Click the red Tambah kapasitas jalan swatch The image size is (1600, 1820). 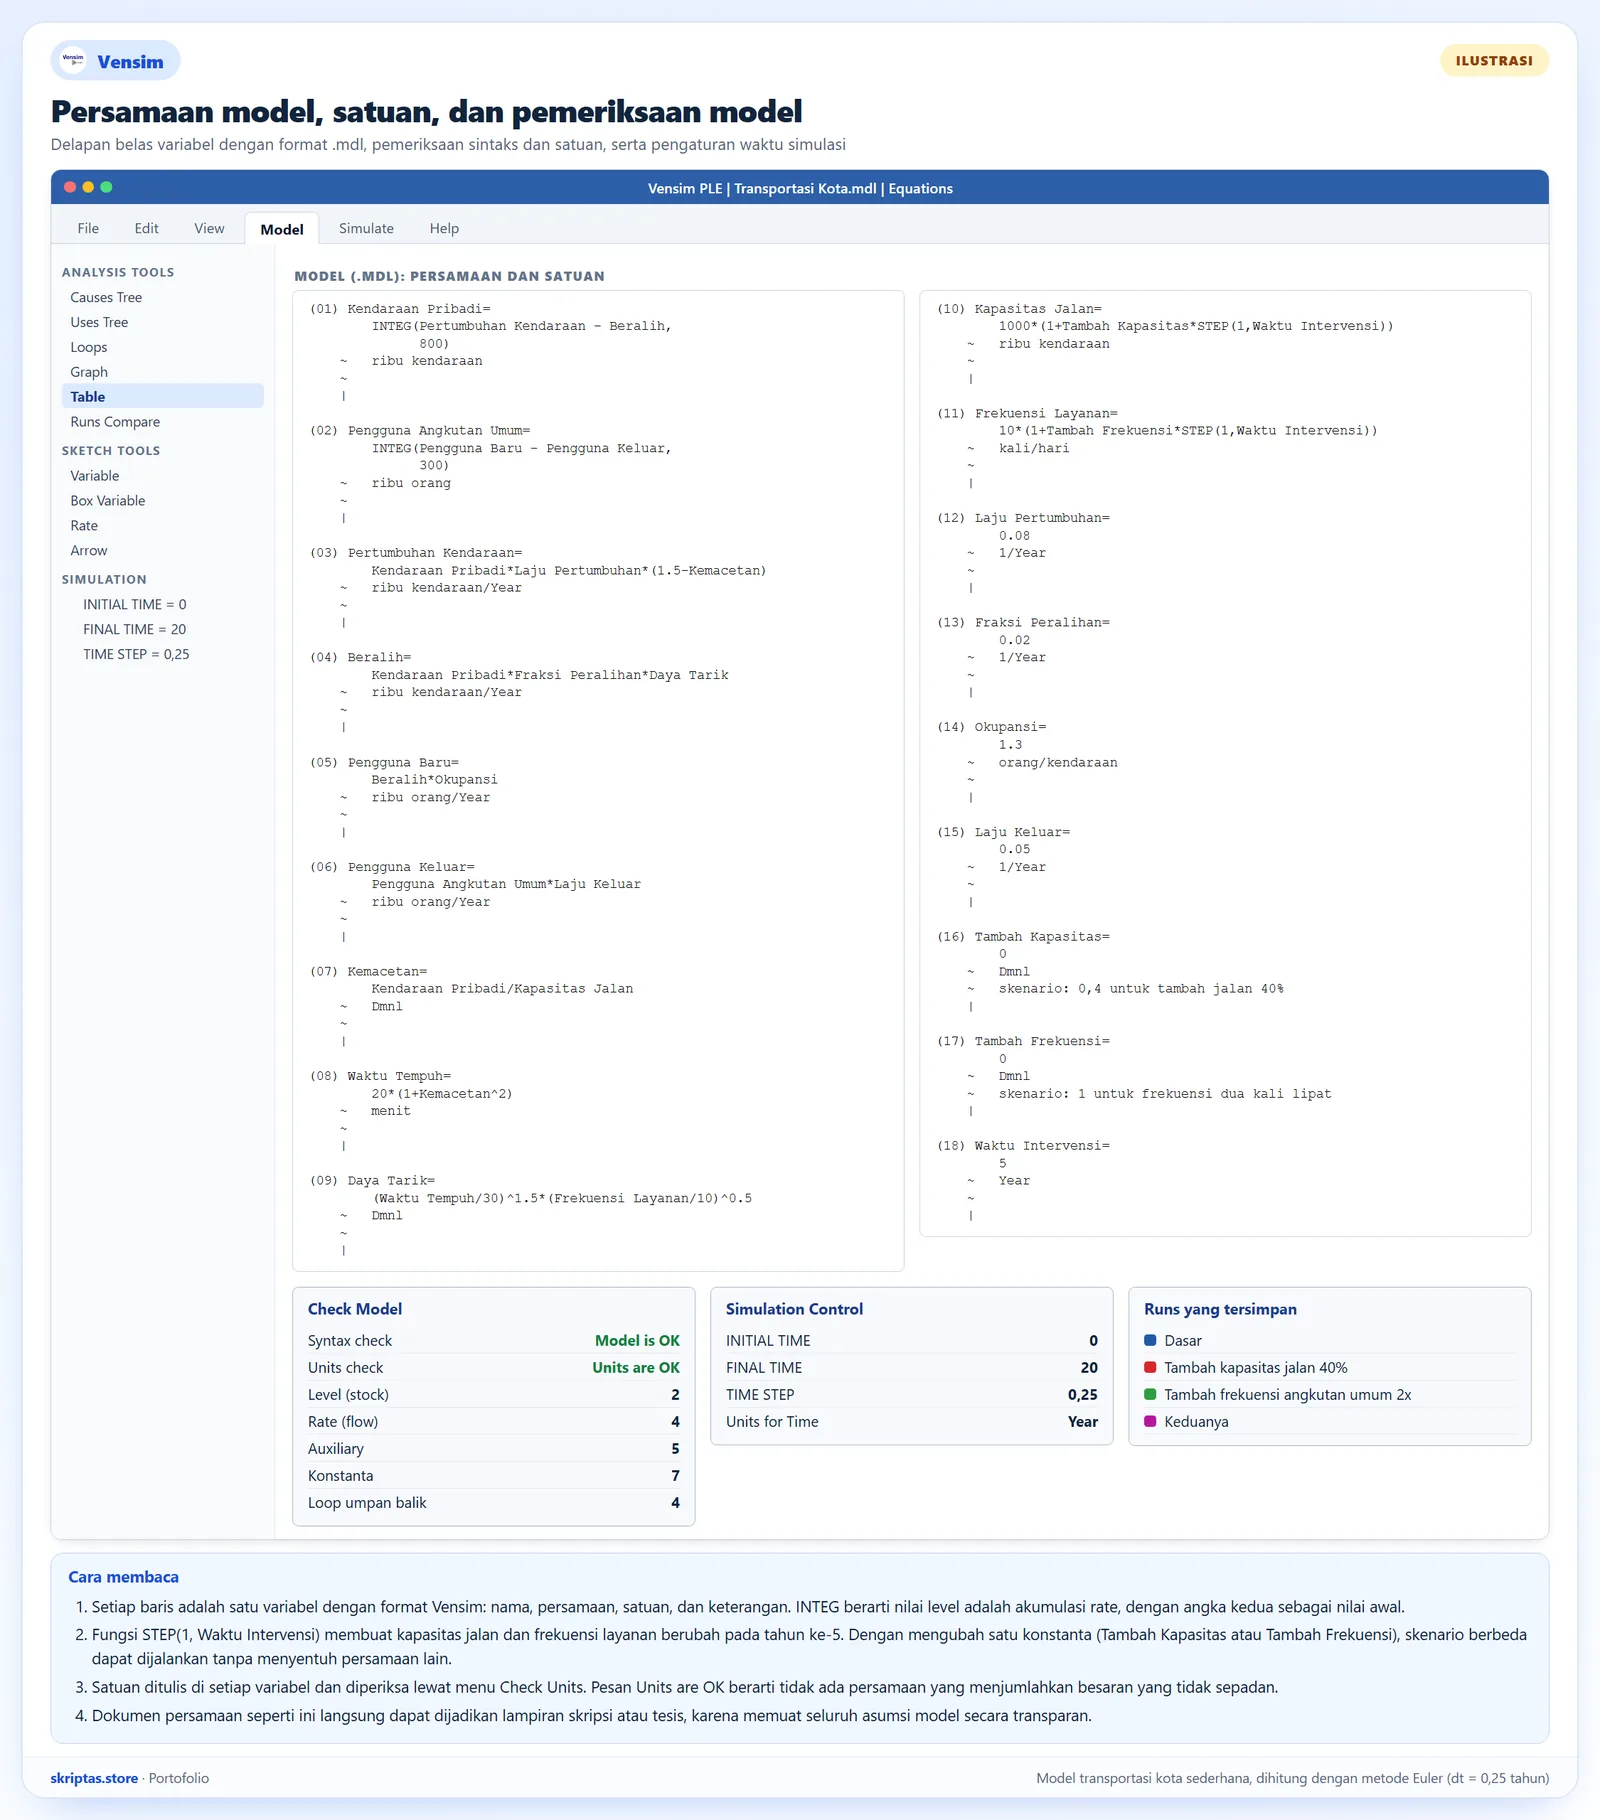[1150, 1367]
